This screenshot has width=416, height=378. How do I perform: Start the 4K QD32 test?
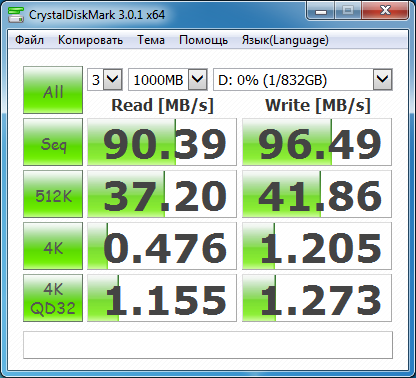pyautogui.click(x=53, y=298)
